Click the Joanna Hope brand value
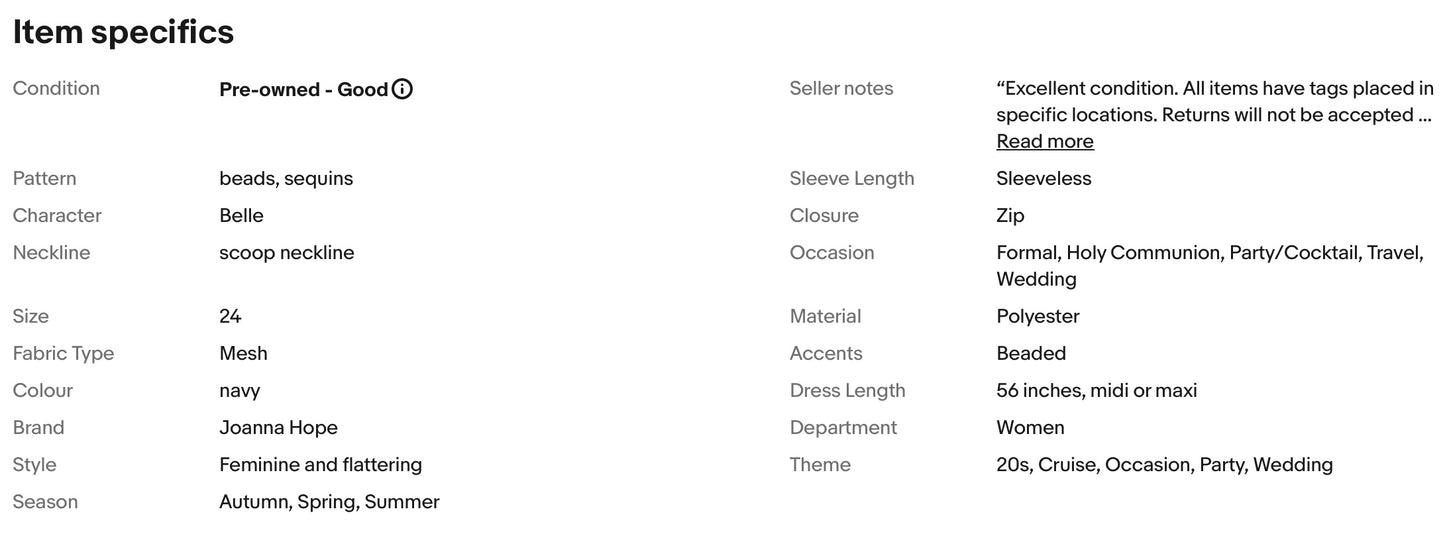Image resolution: width=1445 pixels, height=550 pixels. pyautogui.click(x=278, y=428)
